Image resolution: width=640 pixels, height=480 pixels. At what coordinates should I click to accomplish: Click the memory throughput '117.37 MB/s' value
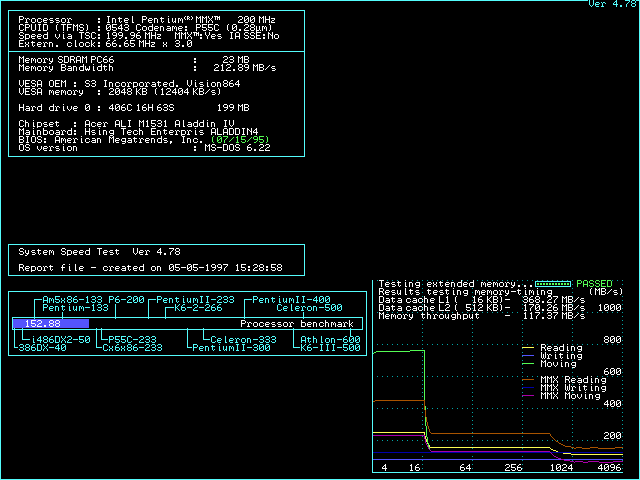[x=553, y=316]
